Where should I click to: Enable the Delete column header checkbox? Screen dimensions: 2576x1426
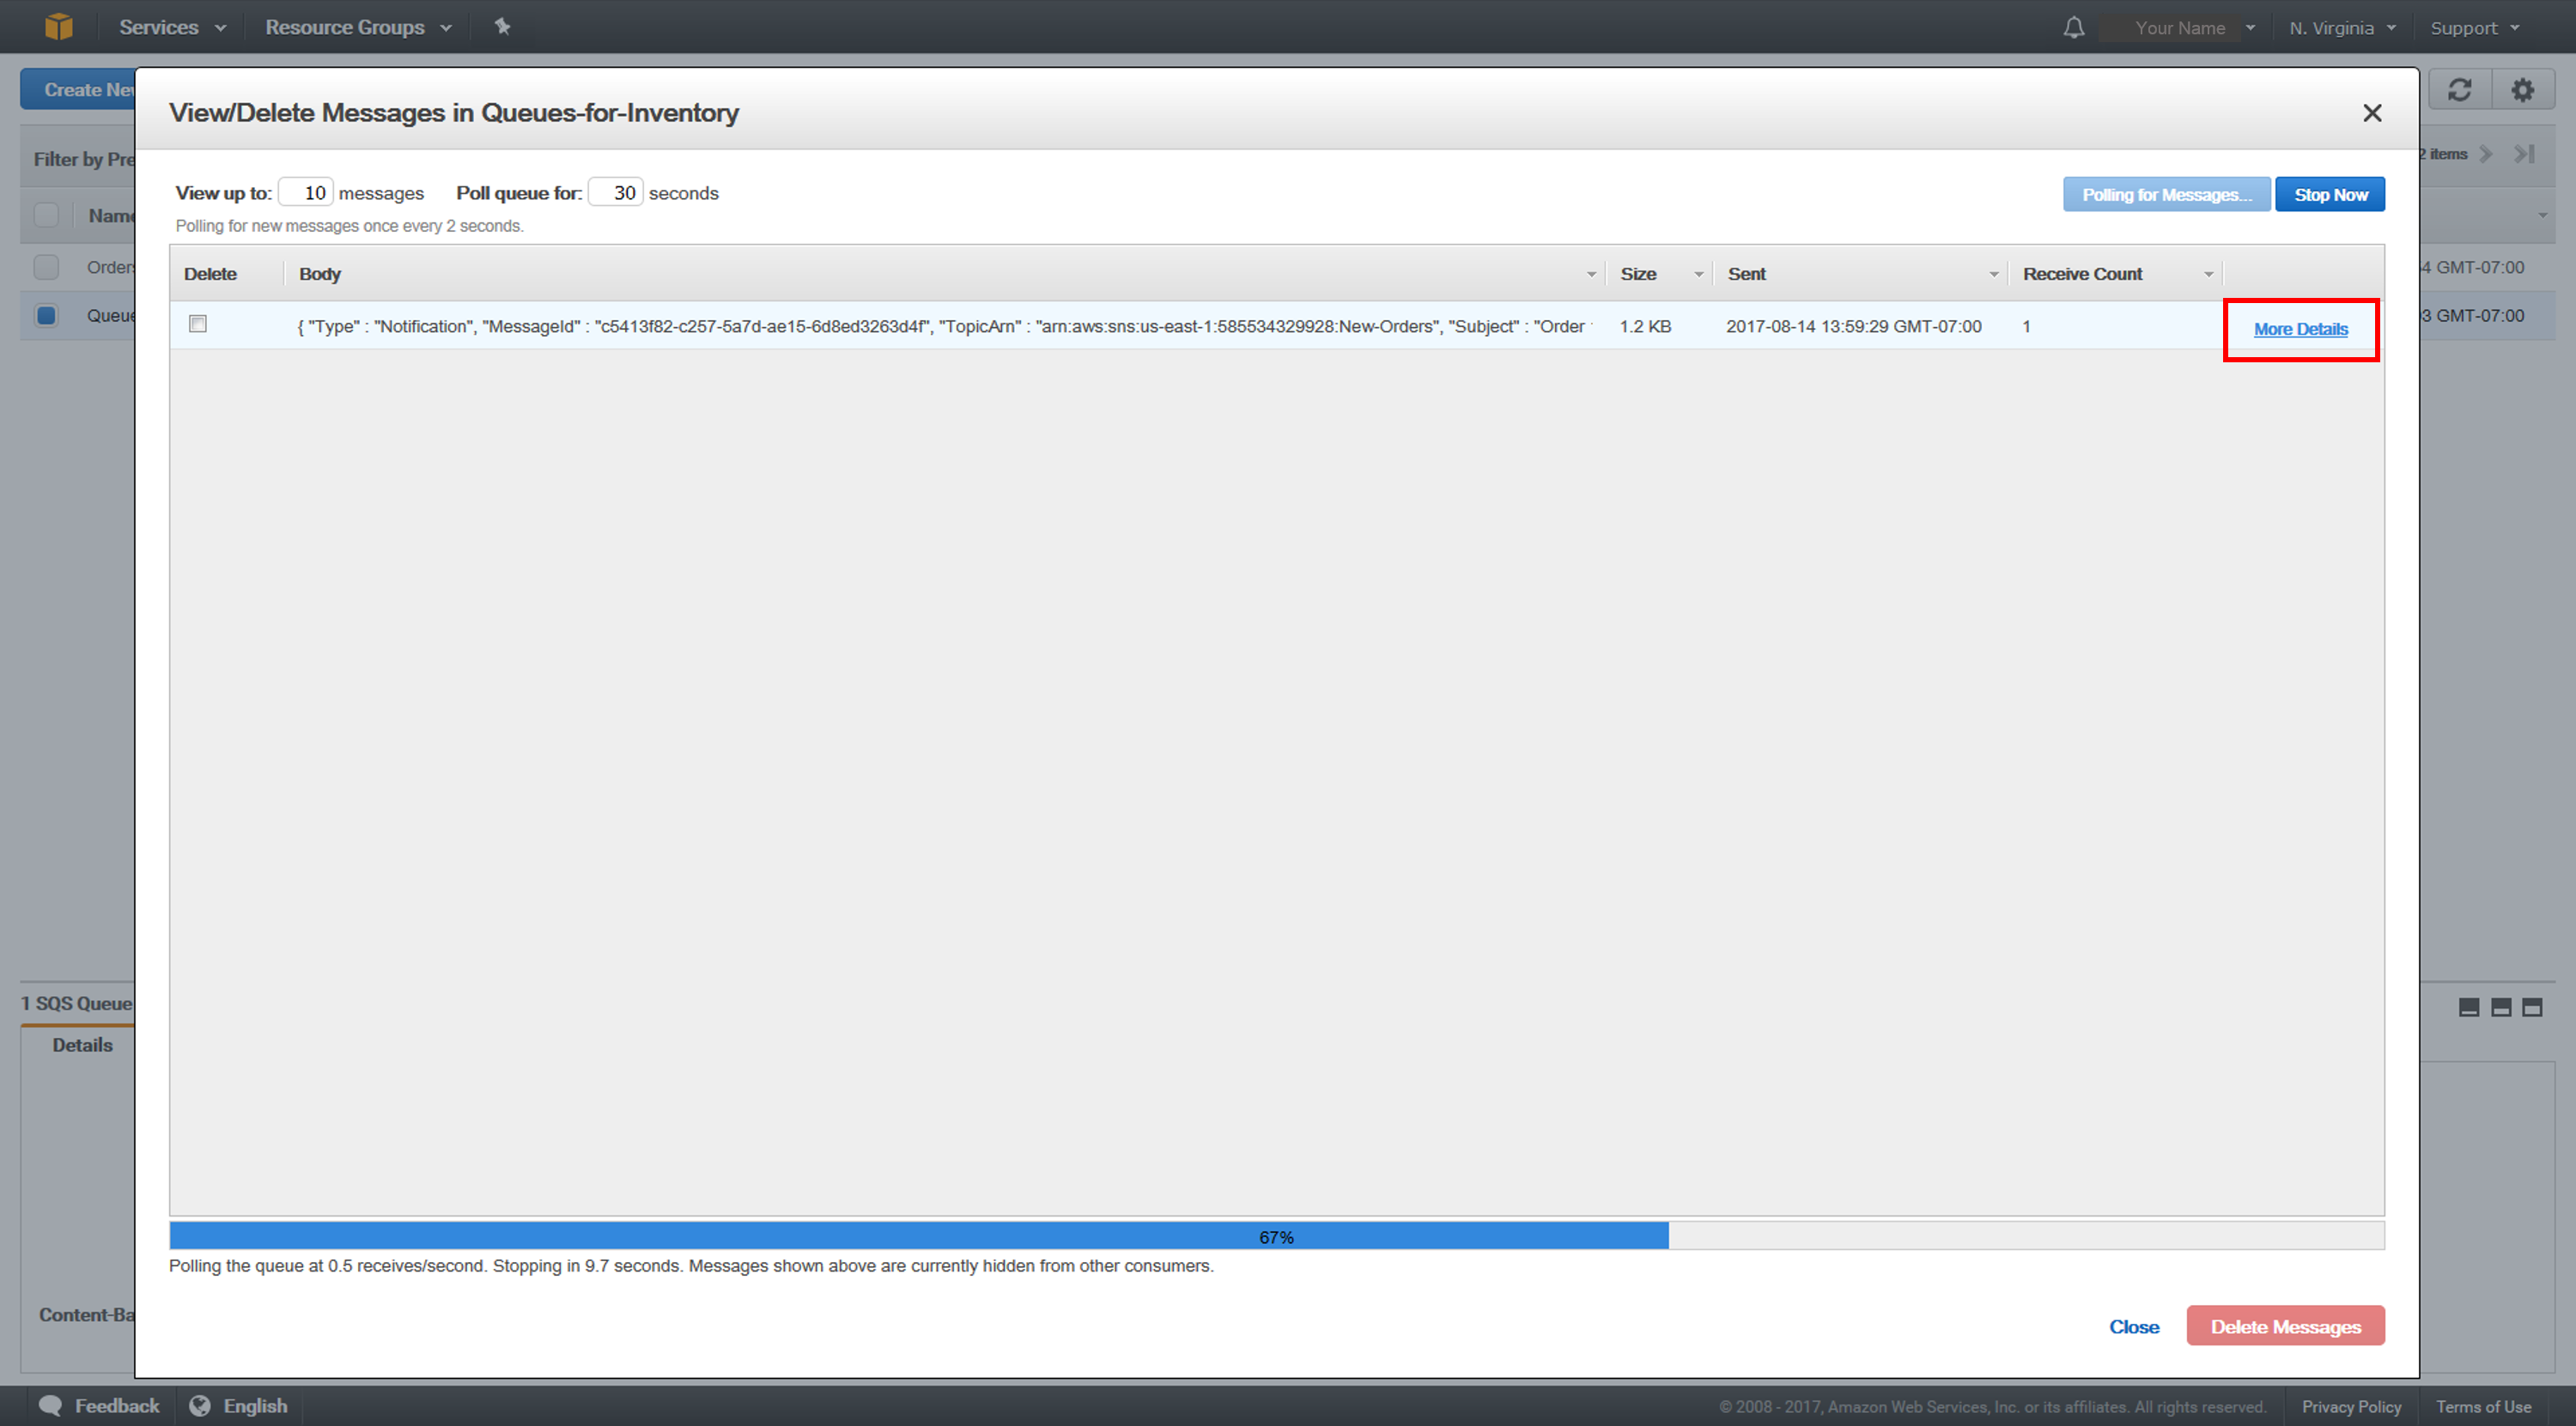[197, 325]
